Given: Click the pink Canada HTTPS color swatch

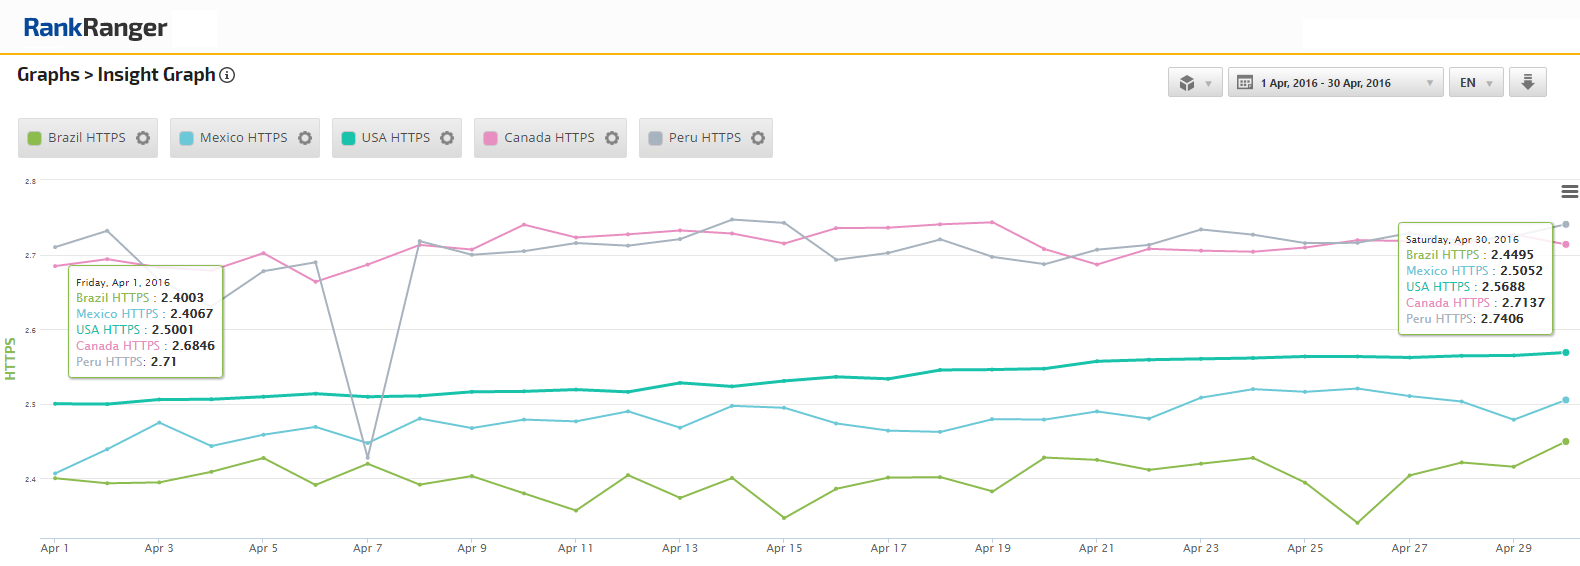Looking at the screenshot, I should (490, 138).
